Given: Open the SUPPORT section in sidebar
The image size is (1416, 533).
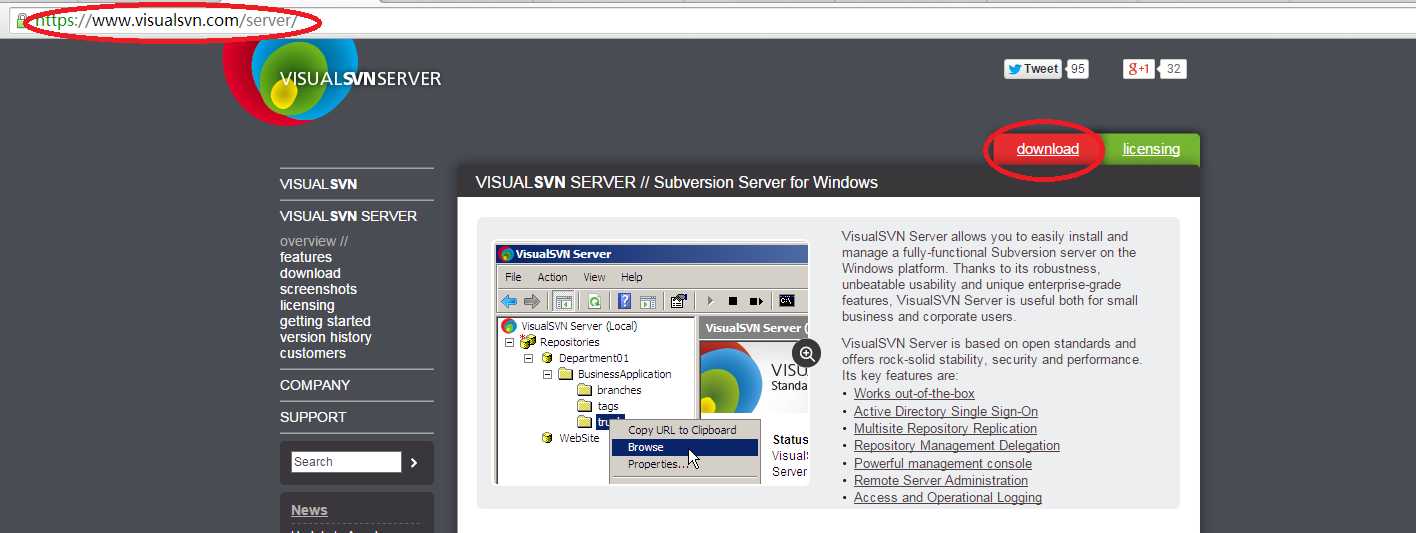Looking at the screenshot, I should point(313,417).
